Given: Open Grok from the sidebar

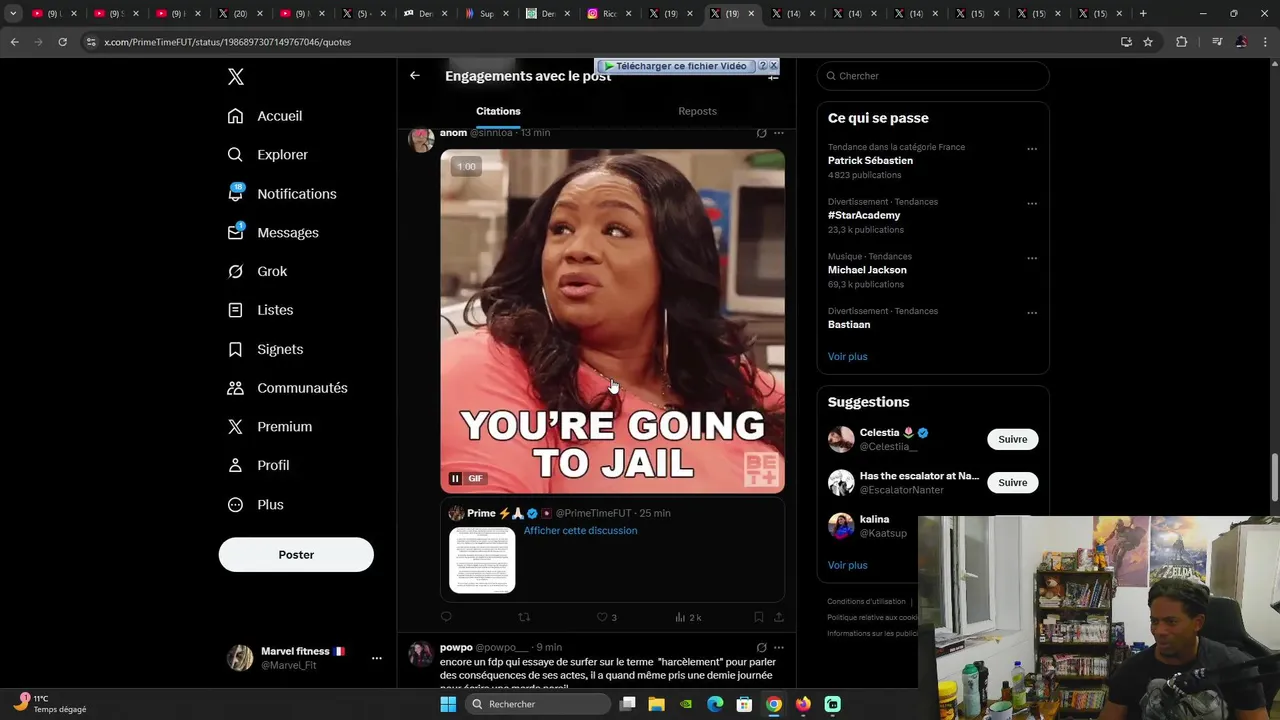Looking at the screenshot, I should tap(257, 272).
